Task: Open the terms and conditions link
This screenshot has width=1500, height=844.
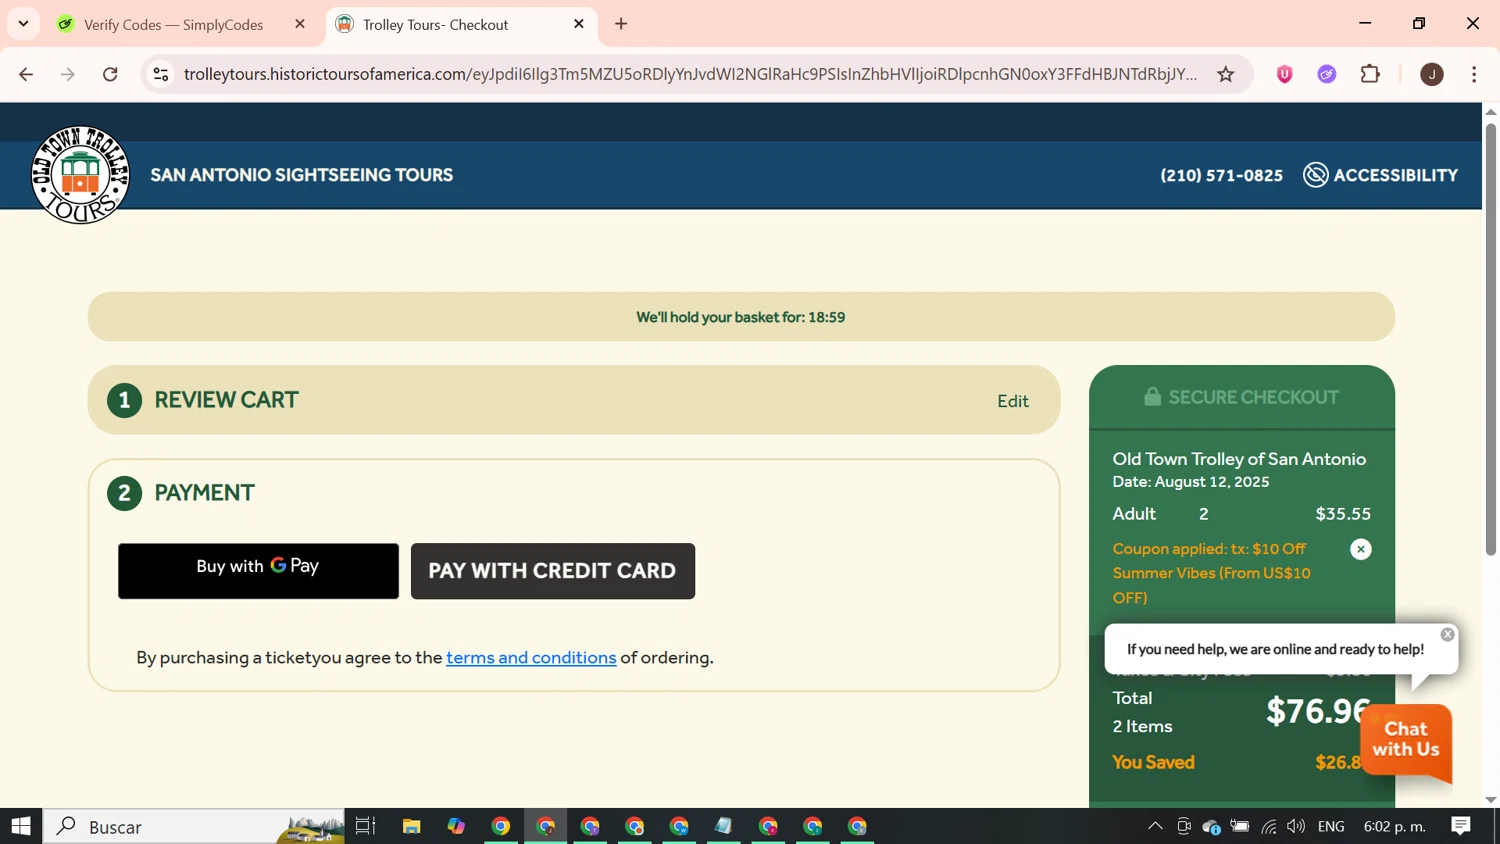Action: (531, 658)
